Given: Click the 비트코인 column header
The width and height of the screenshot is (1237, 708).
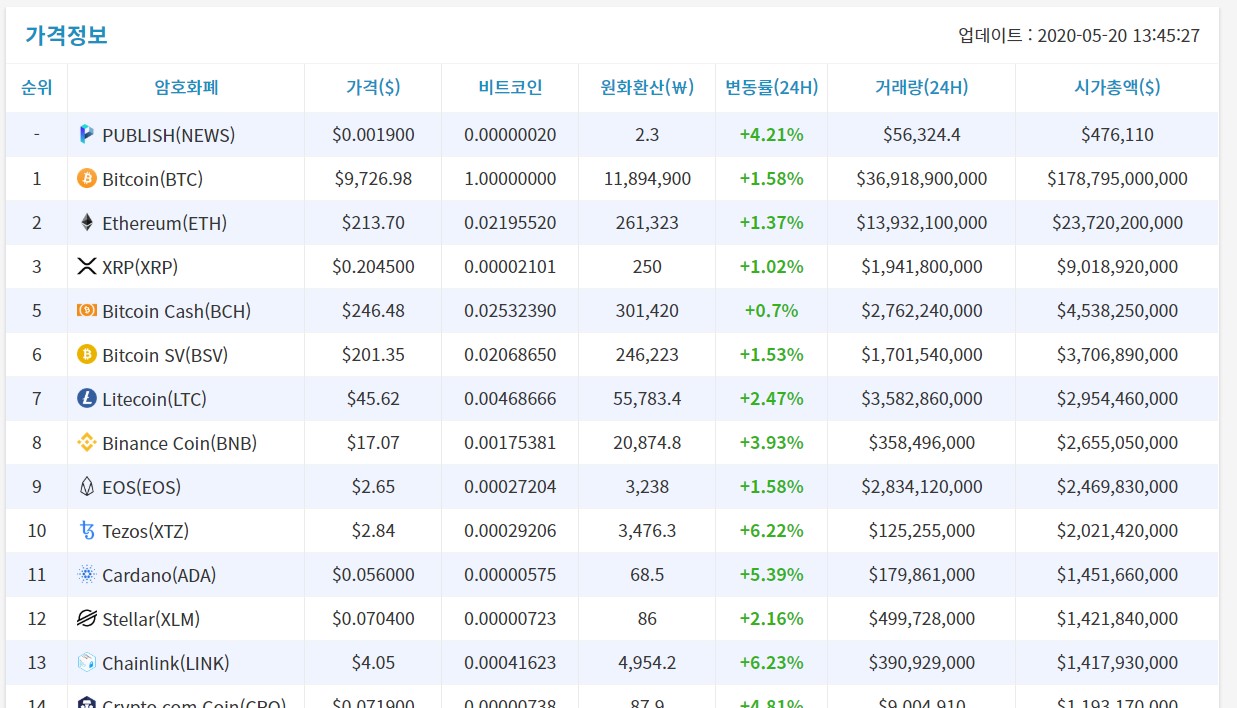Looking at the screenshot, I should pyautogui.click(x=510, y=87).
